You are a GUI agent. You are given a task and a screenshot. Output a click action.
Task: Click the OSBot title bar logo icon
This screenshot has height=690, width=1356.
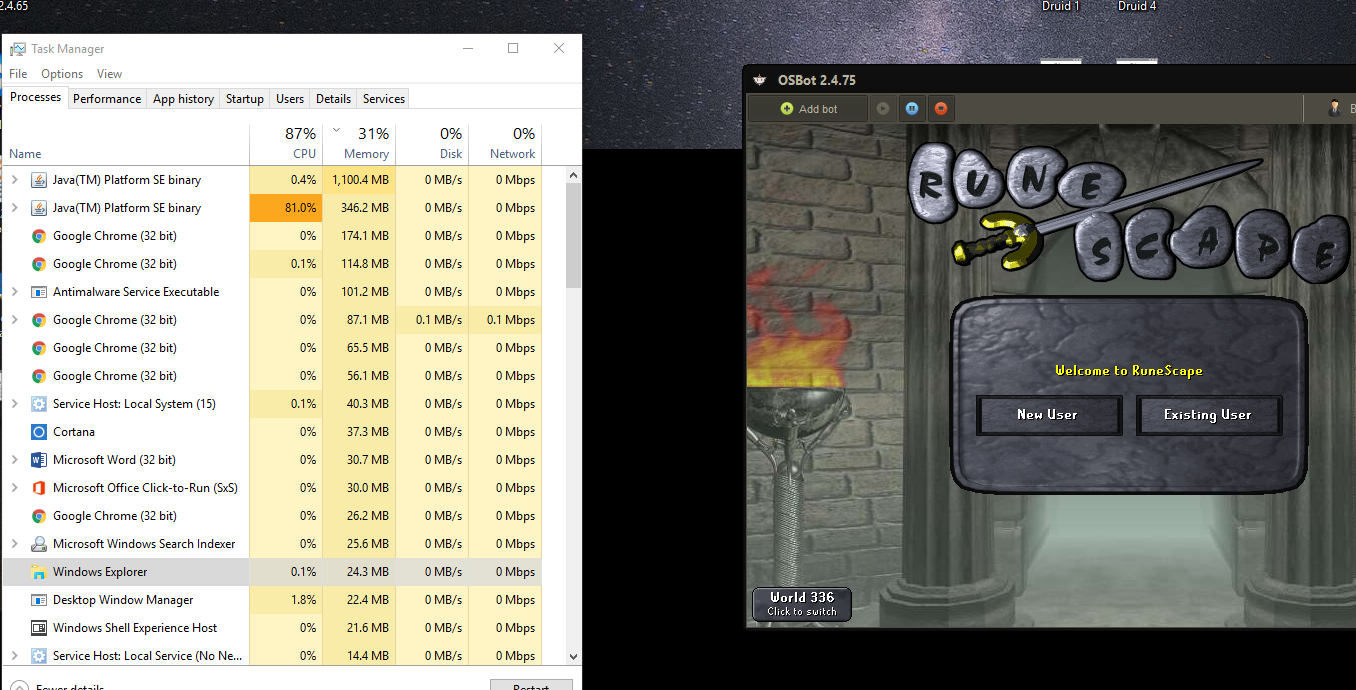coord(760,80)
